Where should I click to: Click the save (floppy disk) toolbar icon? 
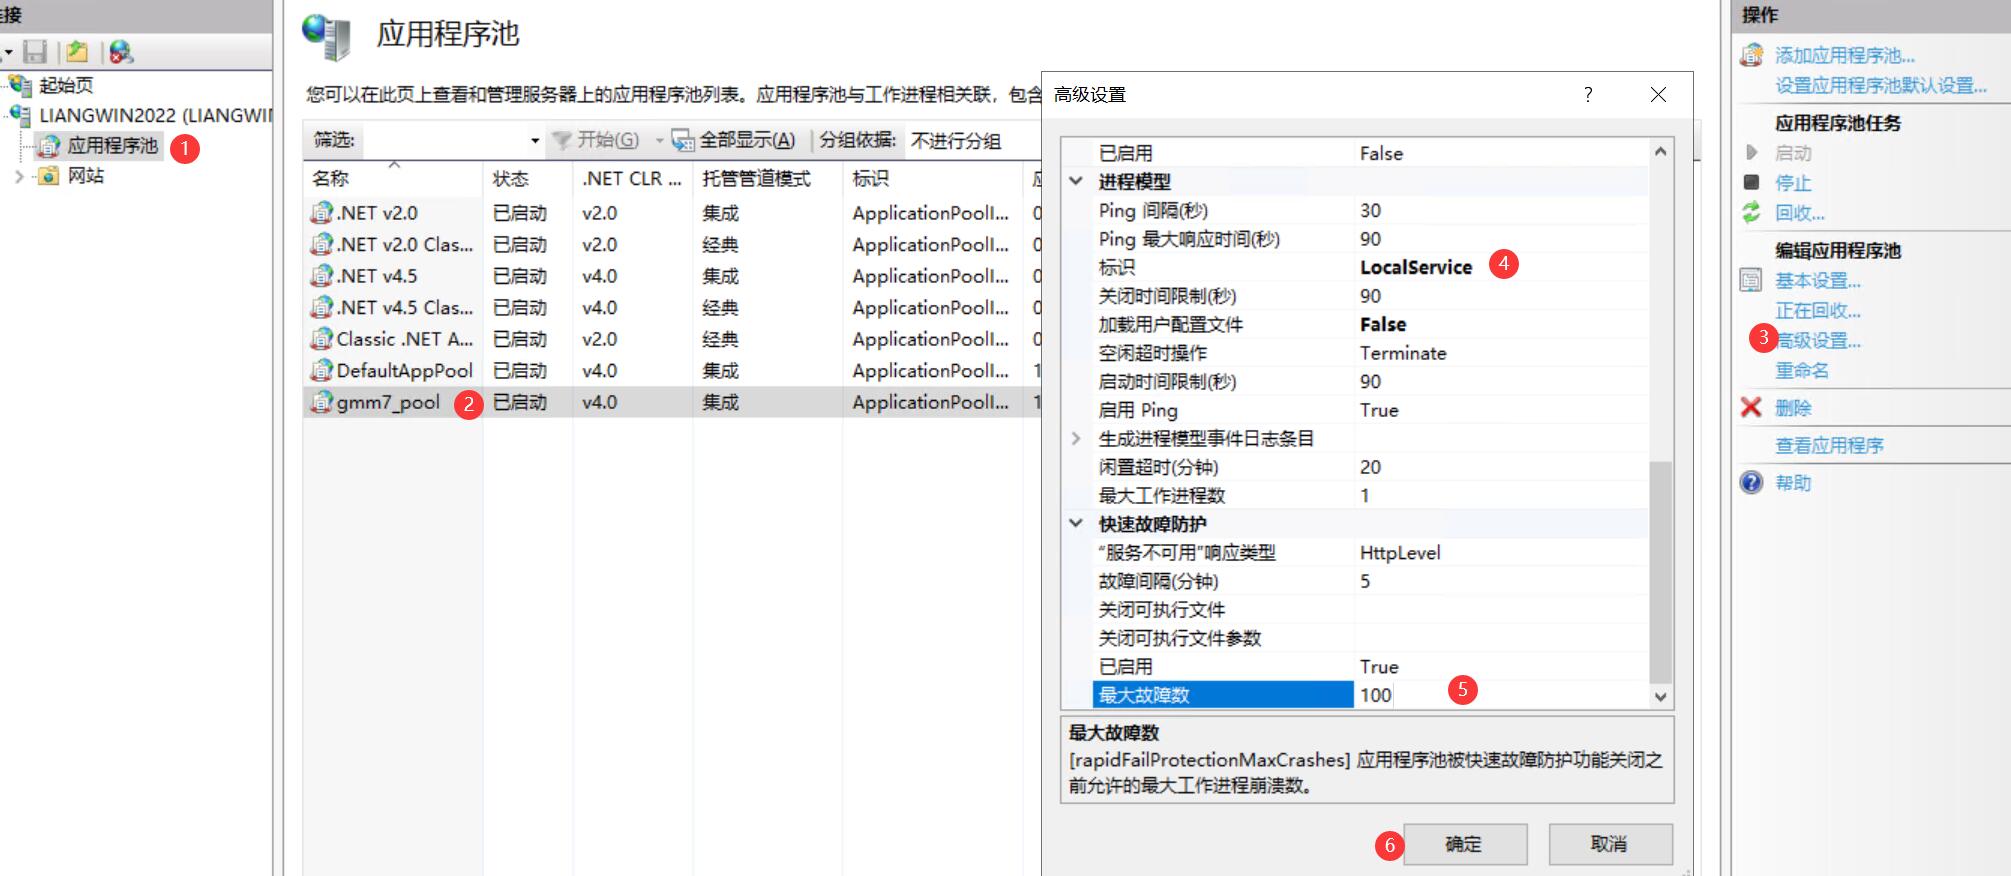point(36,52)
